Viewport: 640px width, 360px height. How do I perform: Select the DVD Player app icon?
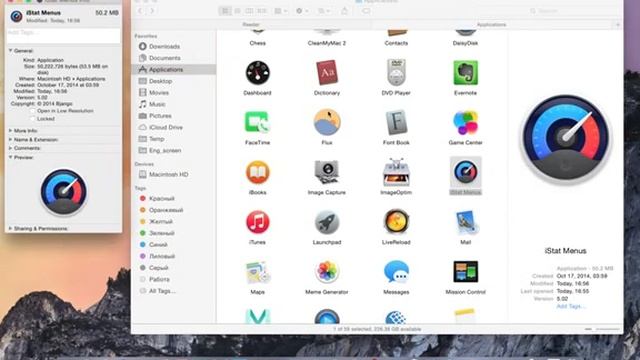(396, 73)
